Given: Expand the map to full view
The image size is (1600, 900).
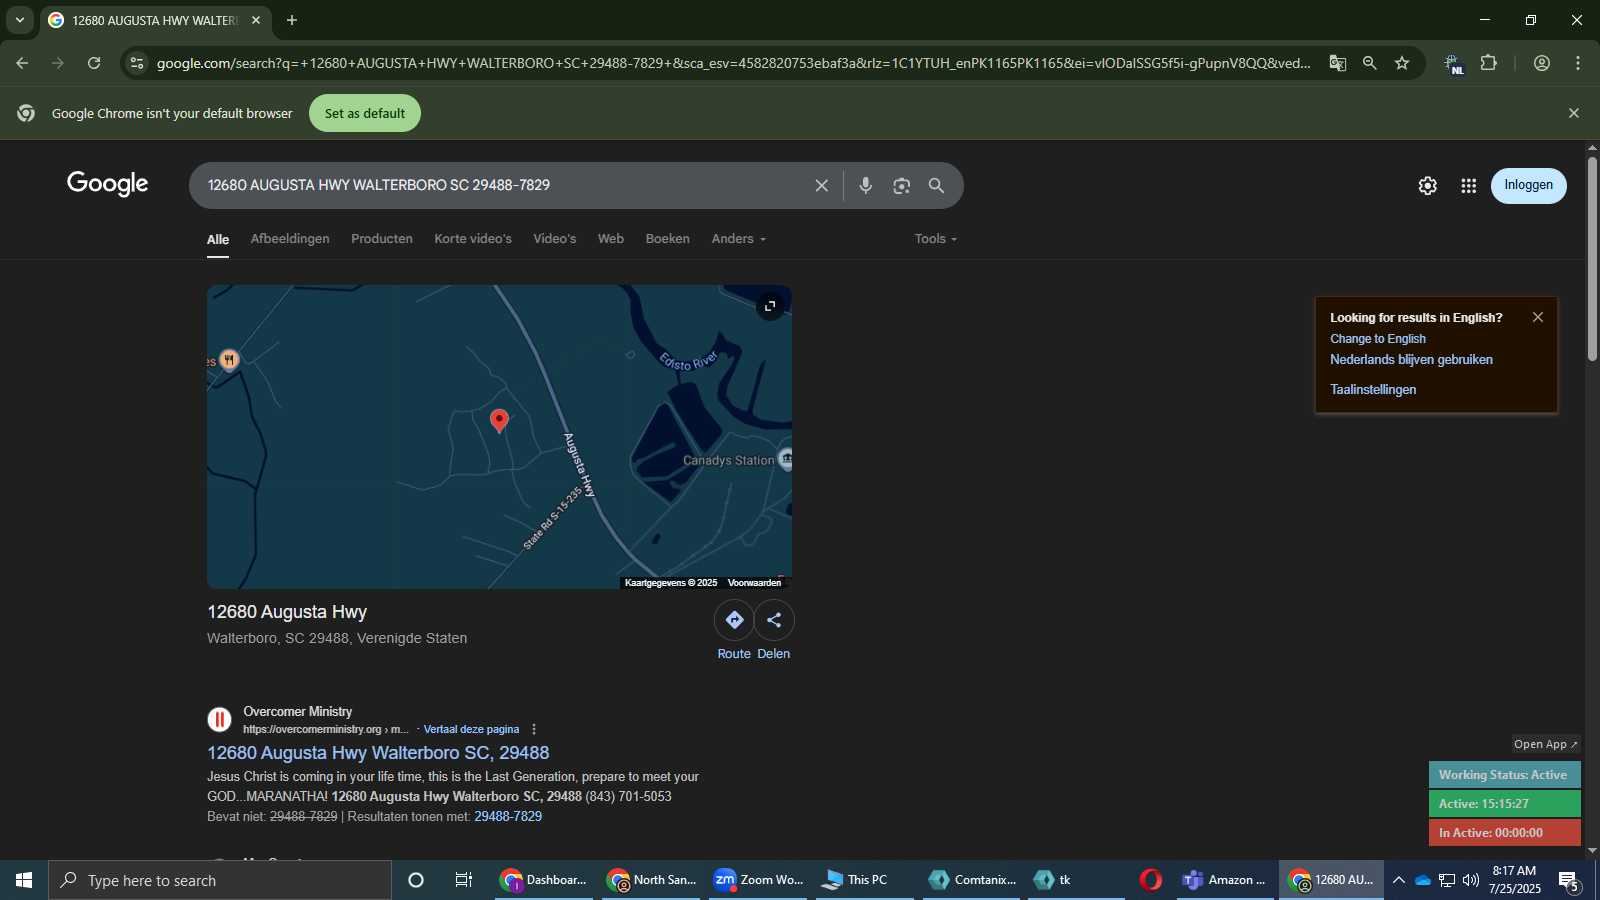Looking at the screenshot, I should pos(770,306).
